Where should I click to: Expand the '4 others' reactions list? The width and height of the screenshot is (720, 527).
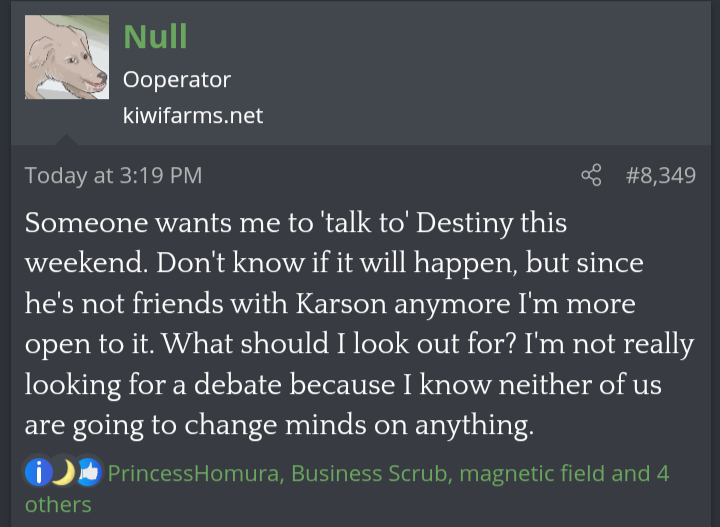coord(60,504)
